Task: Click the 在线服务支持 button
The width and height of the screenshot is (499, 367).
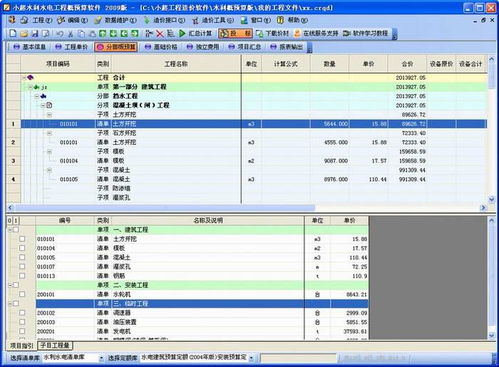Action: (316, 33)
